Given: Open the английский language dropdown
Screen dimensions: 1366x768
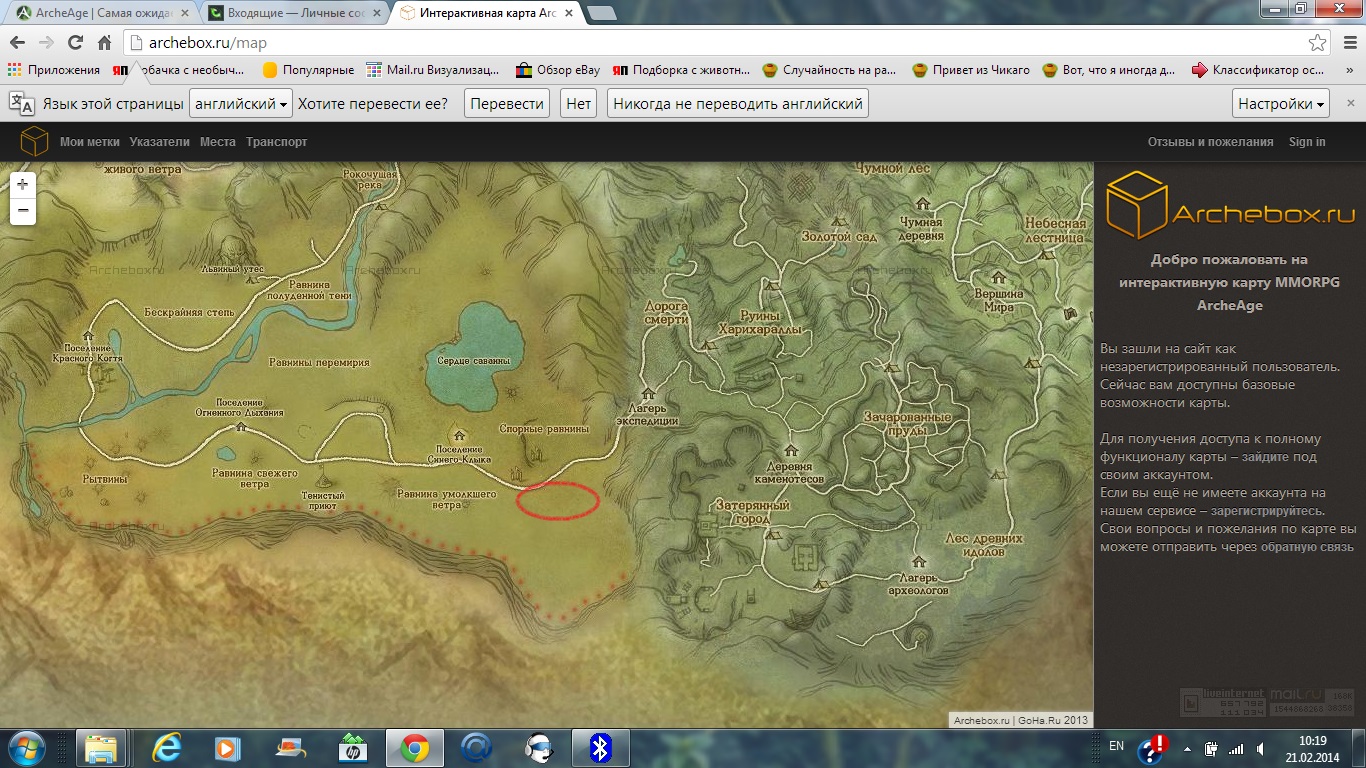Looking at the screenshot, I should [241, 104].
